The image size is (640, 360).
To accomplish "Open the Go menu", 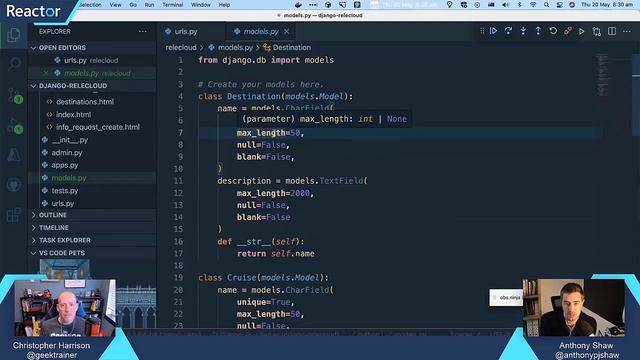I will [133, 5].
